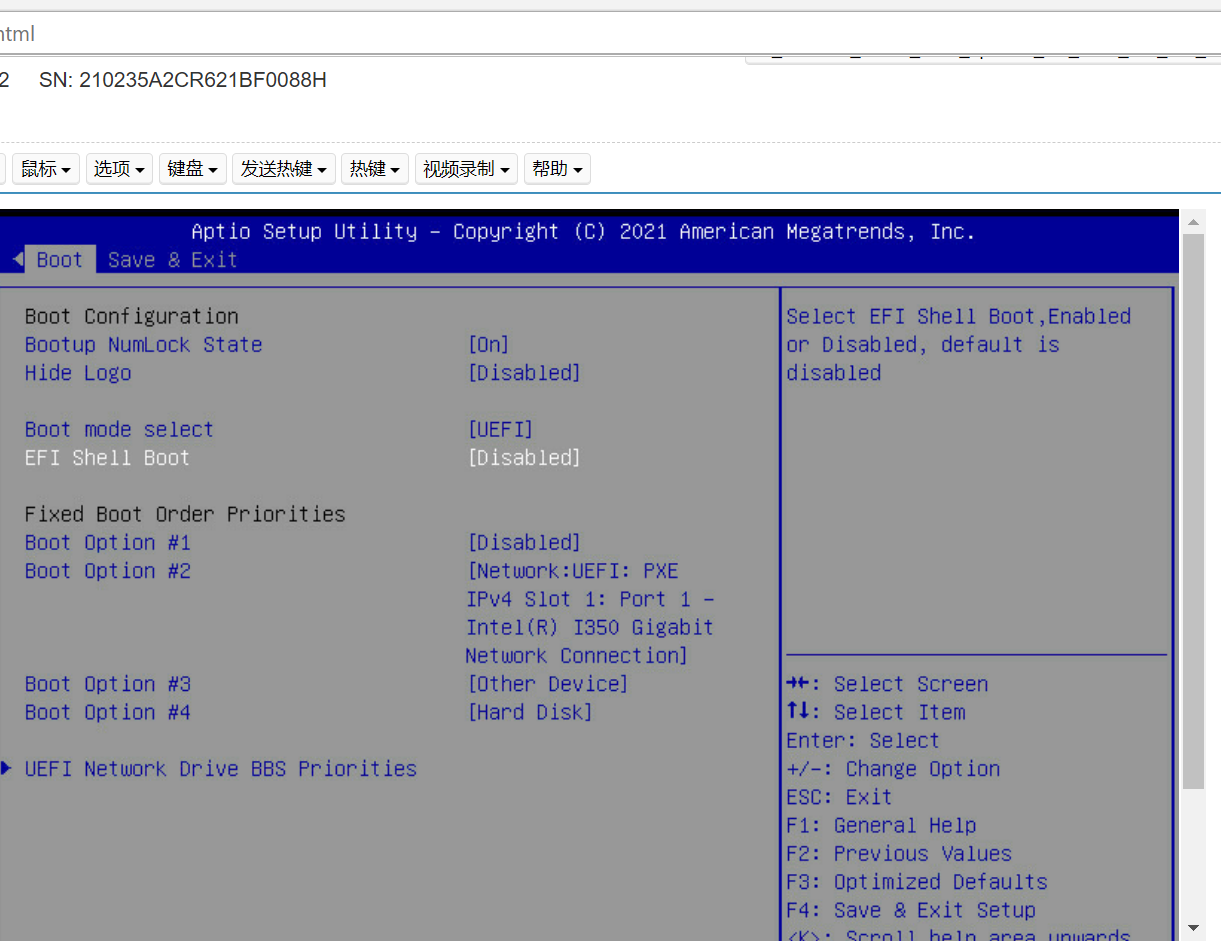Click EFI Shell Boot's [Disabled] value
Screen dimensions: 1221x948
524,458
